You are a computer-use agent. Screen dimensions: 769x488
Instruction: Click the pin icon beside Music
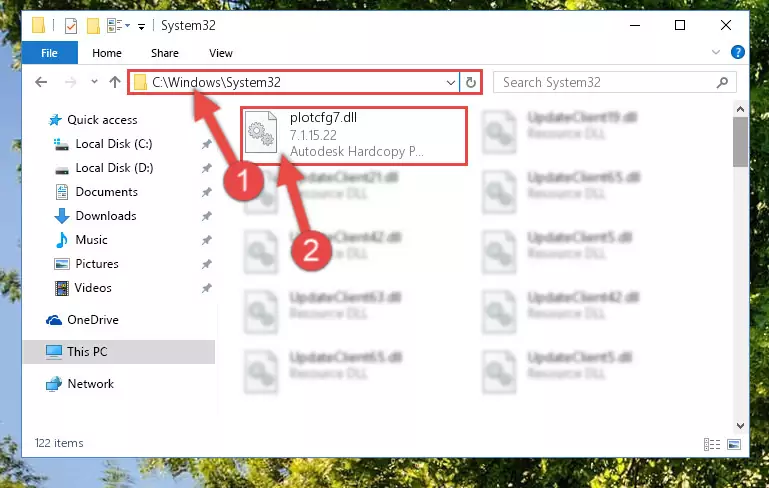click(x=206, y=240)
